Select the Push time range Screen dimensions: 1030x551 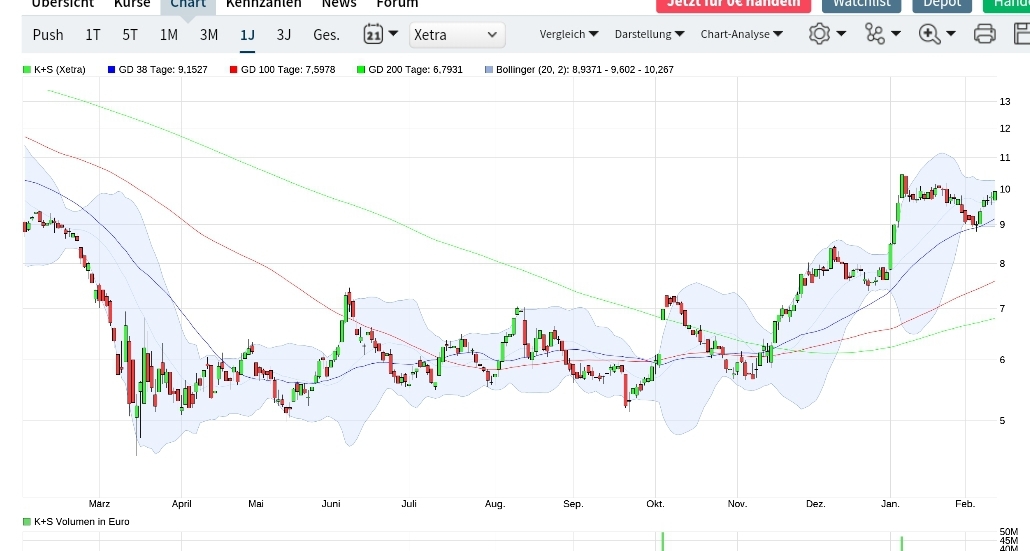tap(48, 34)
